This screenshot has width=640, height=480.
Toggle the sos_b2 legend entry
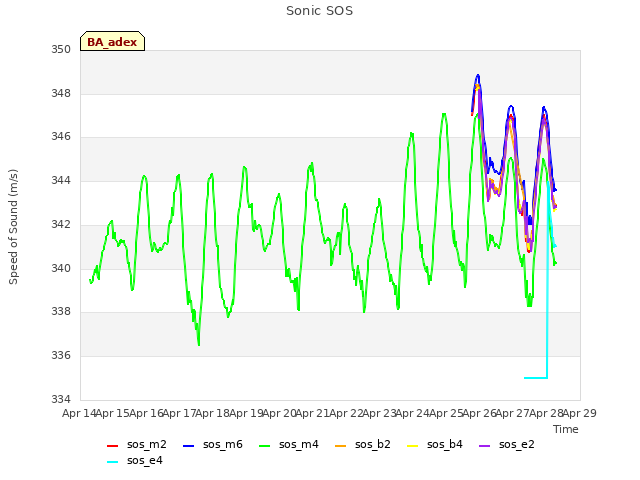(x=362, y=444)
